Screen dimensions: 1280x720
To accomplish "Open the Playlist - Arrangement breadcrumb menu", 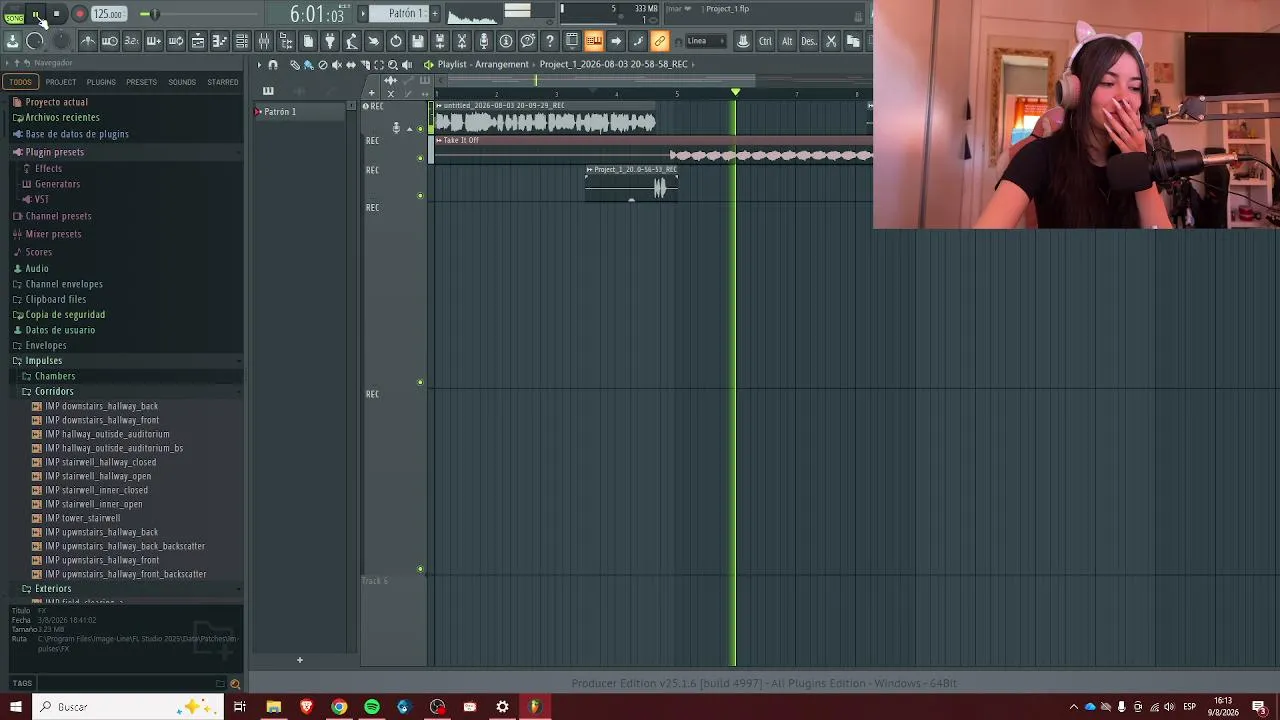I will (483, 65).
